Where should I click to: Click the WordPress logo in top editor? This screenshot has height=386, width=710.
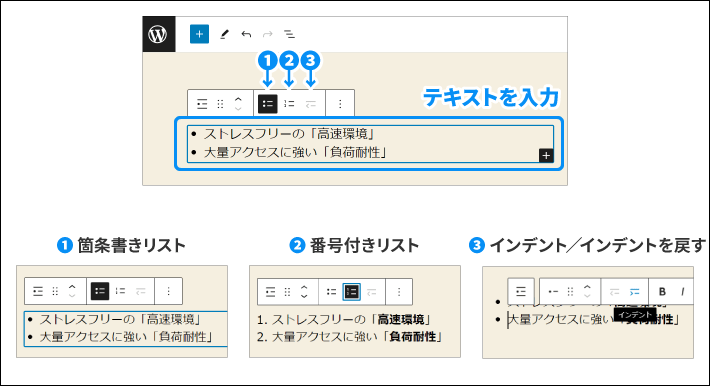158,34
